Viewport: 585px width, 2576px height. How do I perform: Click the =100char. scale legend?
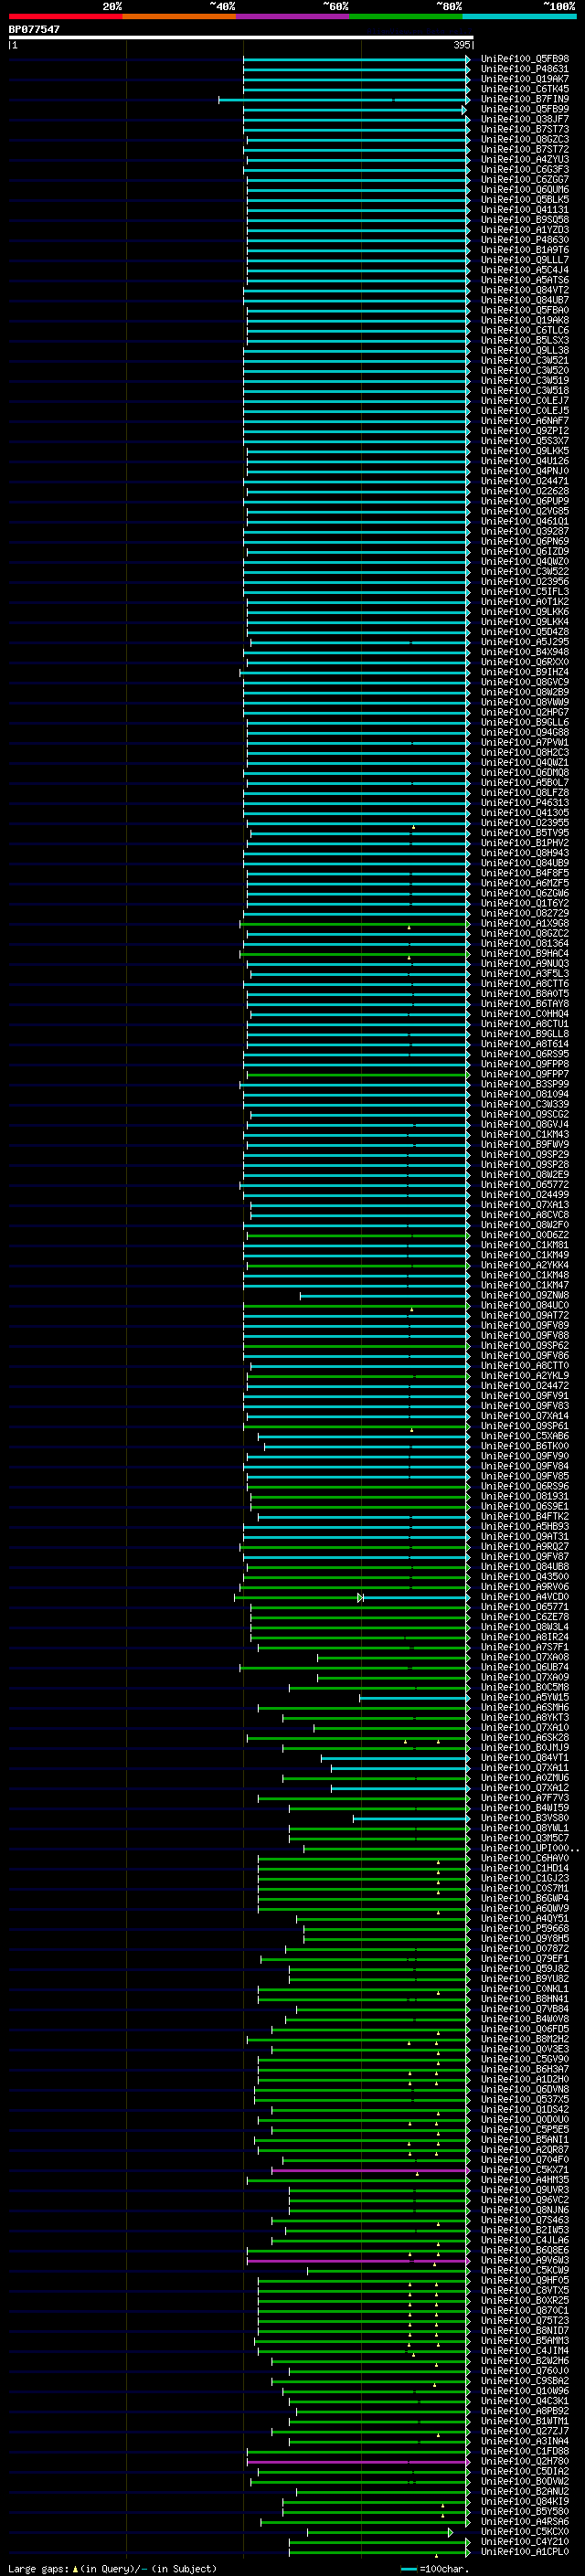point(434,2568)
